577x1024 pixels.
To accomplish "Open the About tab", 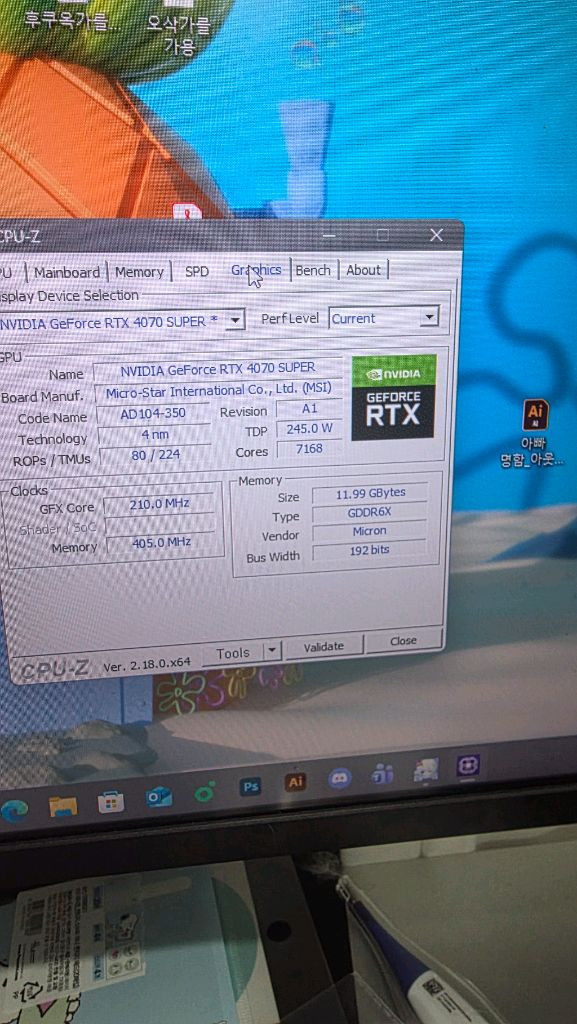I will point(364,270).
